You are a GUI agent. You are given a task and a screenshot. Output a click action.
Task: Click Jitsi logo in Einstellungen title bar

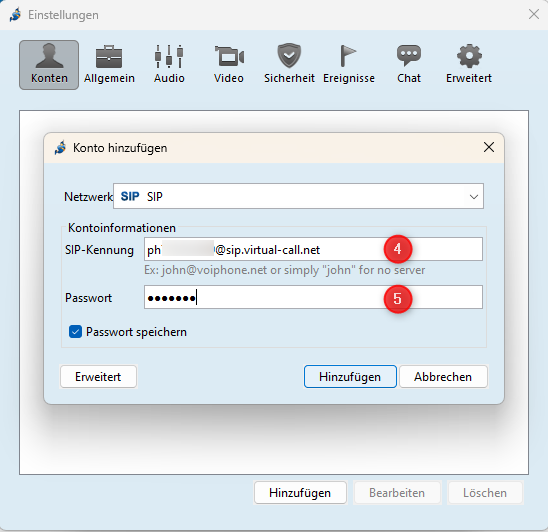15,15
